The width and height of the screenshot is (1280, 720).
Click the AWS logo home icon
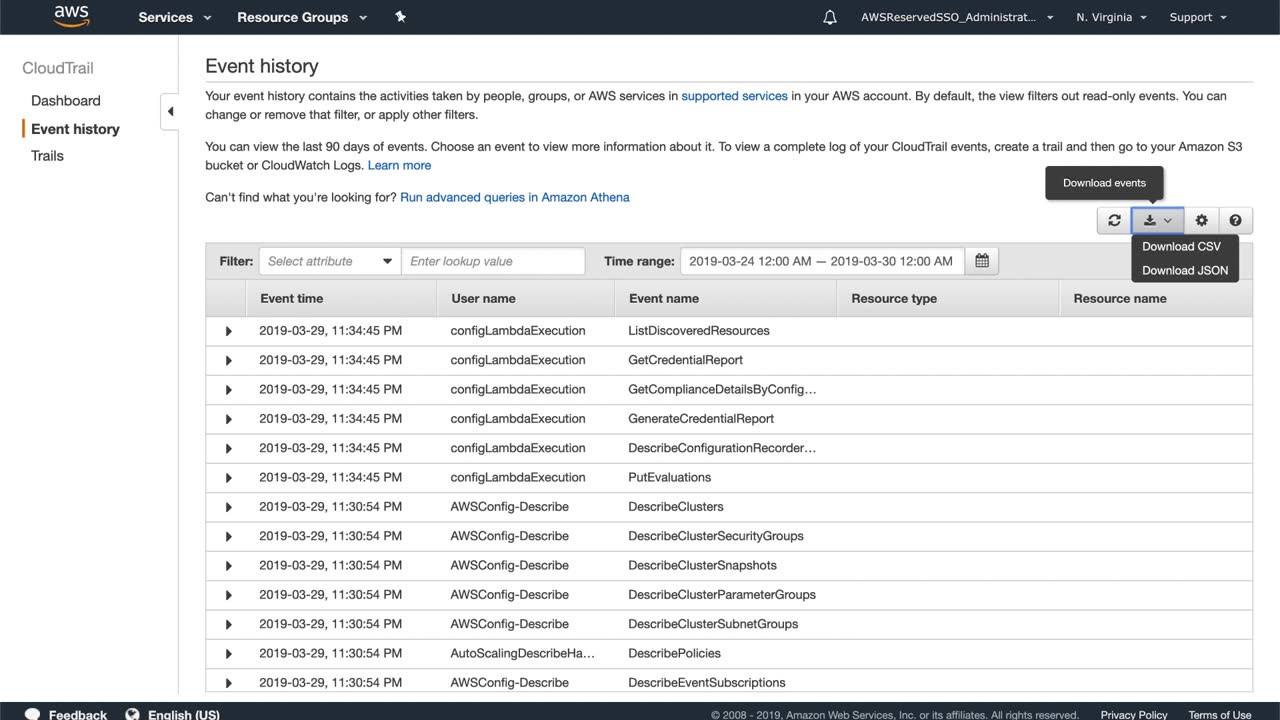point(71,16)
